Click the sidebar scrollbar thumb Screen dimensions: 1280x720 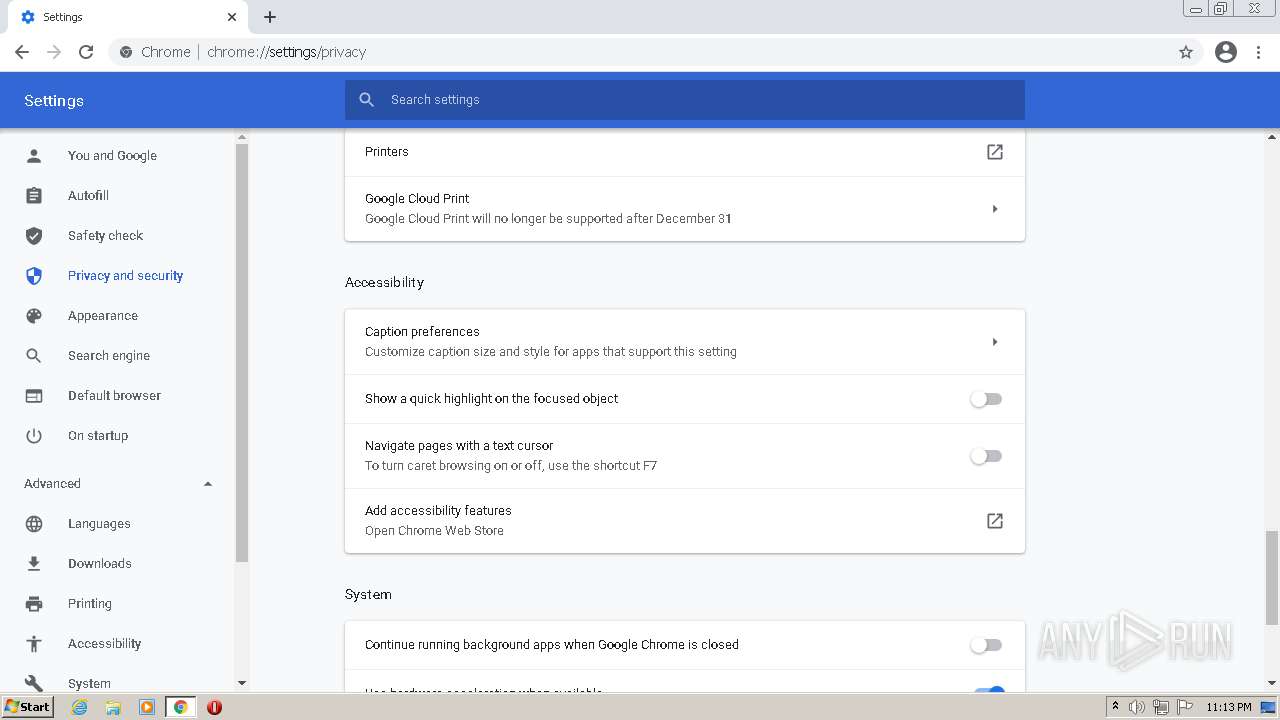[242, 352]
